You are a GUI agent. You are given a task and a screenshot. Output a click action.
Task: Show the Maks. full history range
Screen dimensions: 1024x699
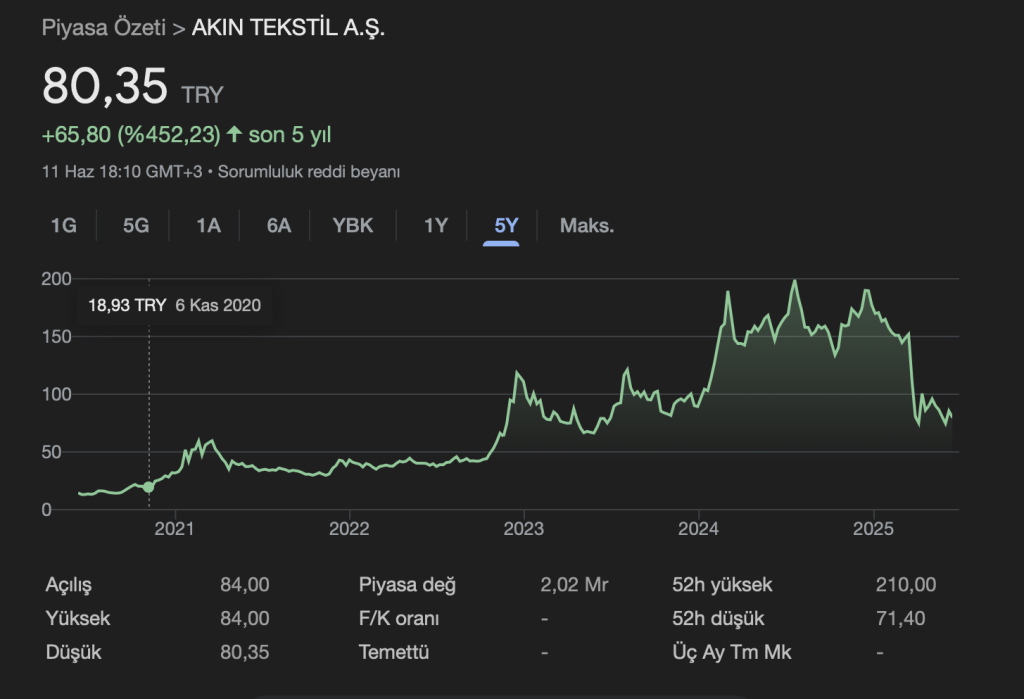pos(587,225)
